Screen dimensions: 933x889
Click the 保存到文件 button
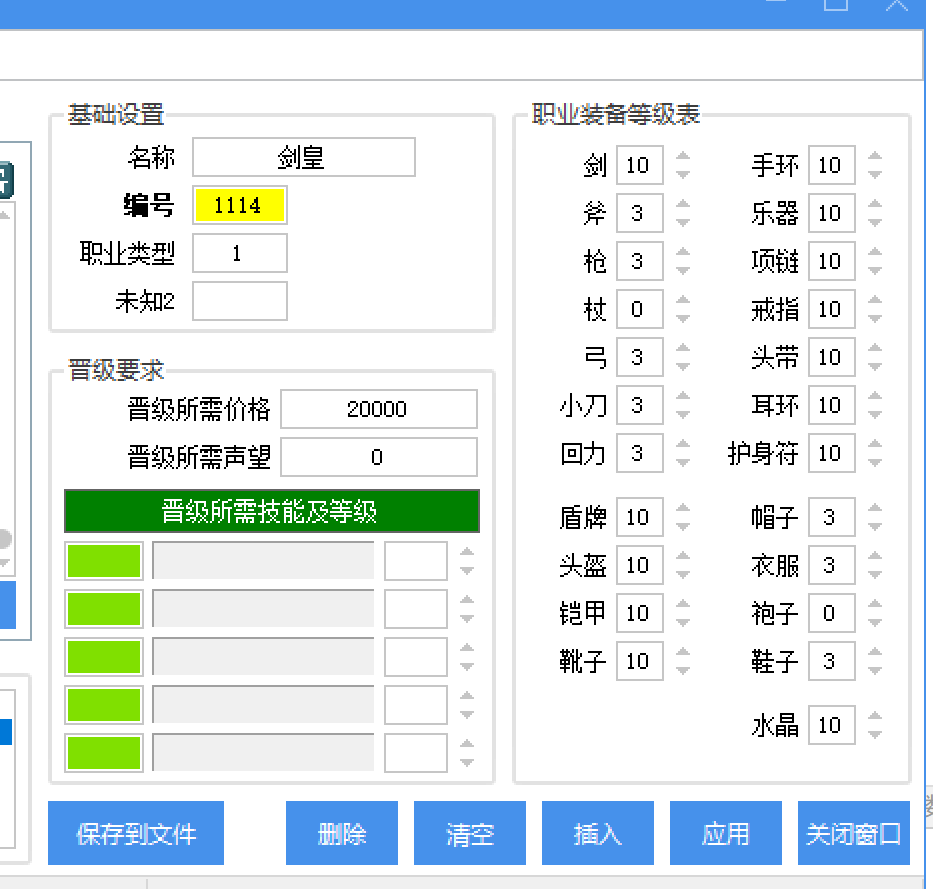pos(135,833)
